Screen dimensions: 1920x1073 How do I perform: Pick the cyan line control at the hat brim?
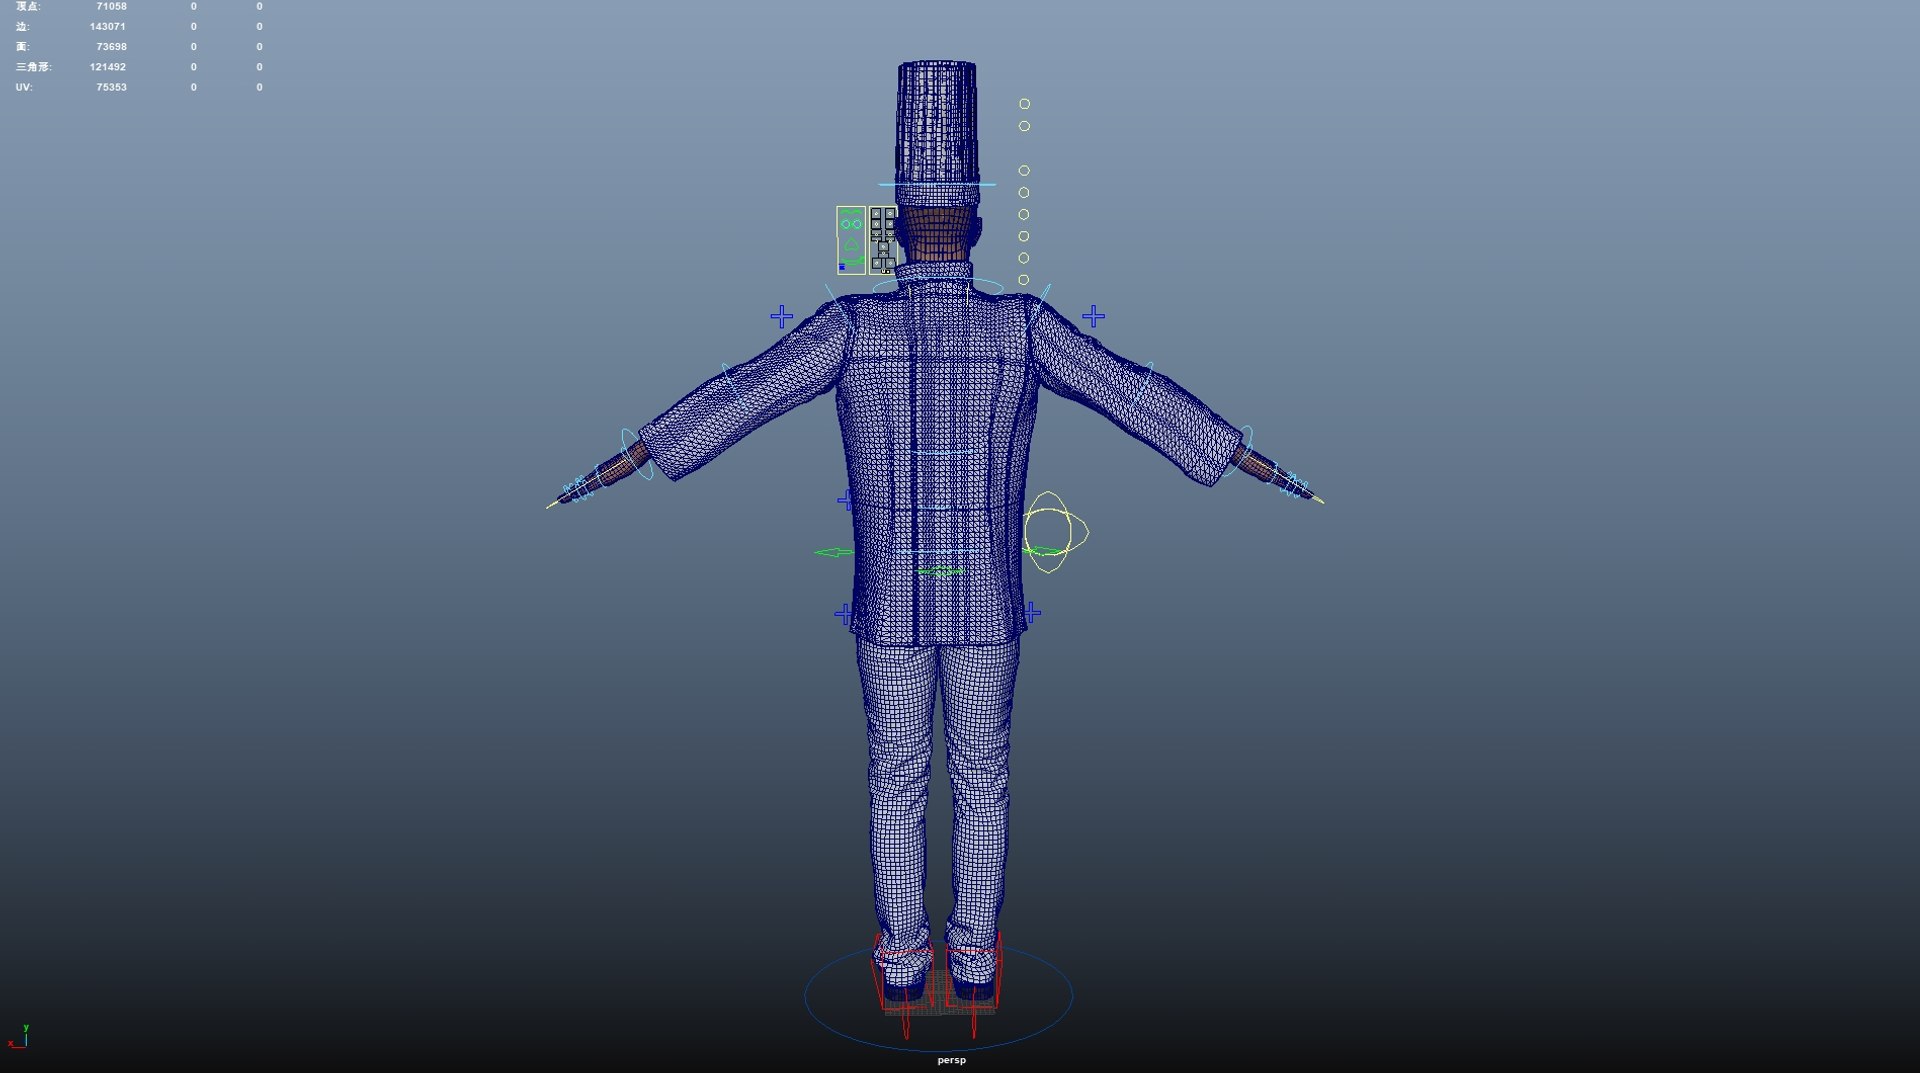pyautogui.click(x=937, y=184)
